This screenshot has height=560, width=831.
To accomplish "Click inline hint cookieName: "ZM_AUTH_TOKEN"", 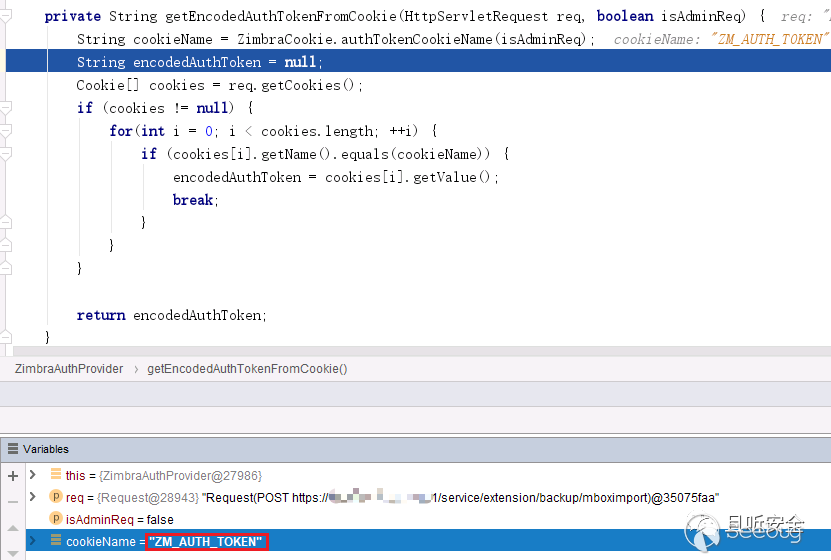I will [x=721, y=39].
